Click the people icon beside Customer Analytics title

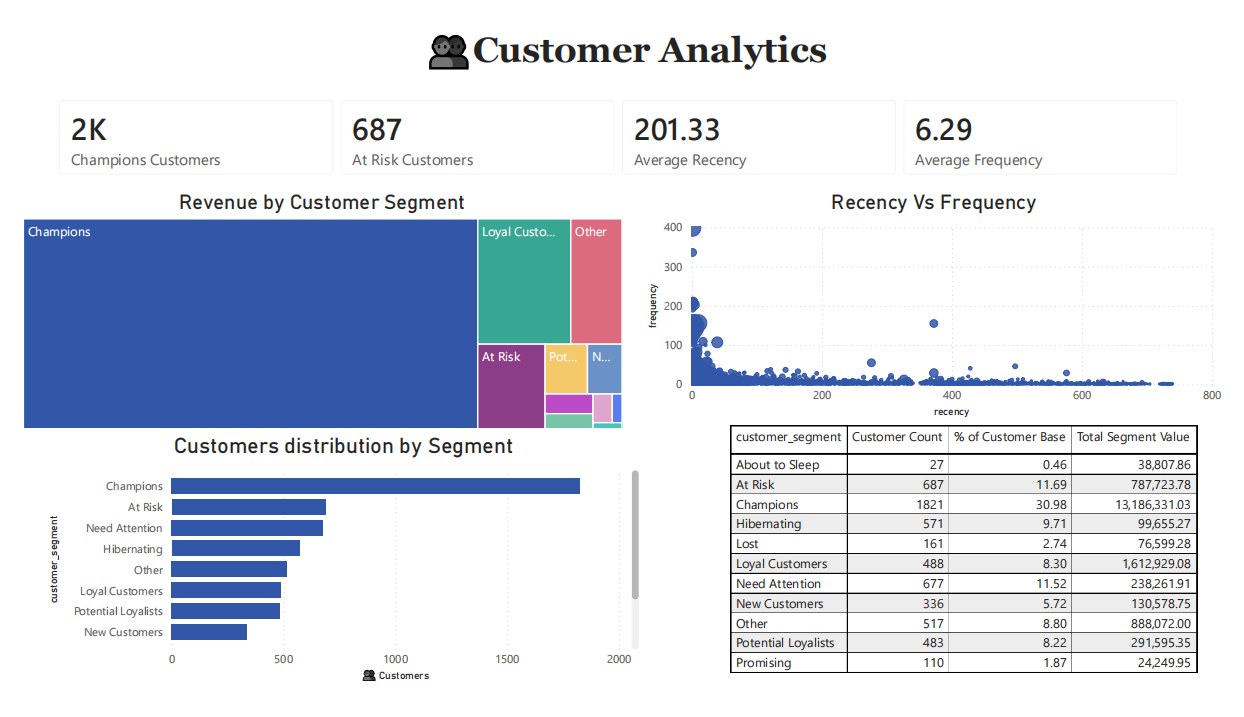[x=449, y=51]
